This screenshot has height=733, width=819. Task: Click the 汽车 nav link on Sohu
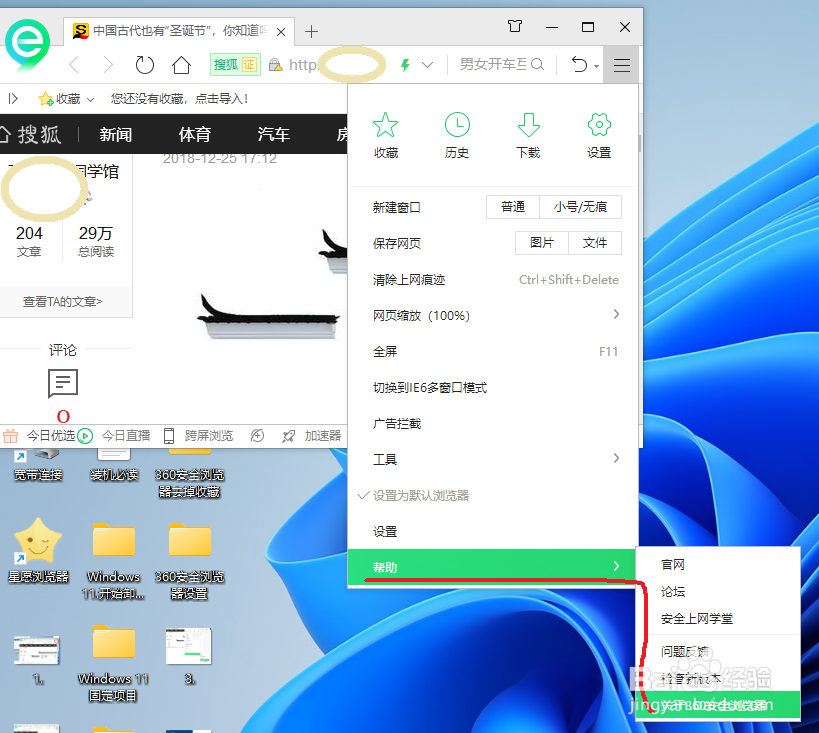(274, 135)
